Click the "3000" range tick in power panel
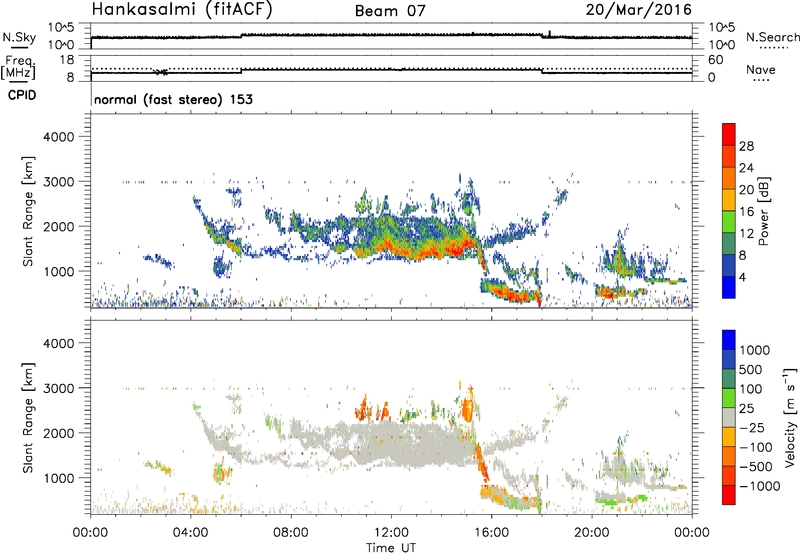800x554 pixels. (59, 182)
